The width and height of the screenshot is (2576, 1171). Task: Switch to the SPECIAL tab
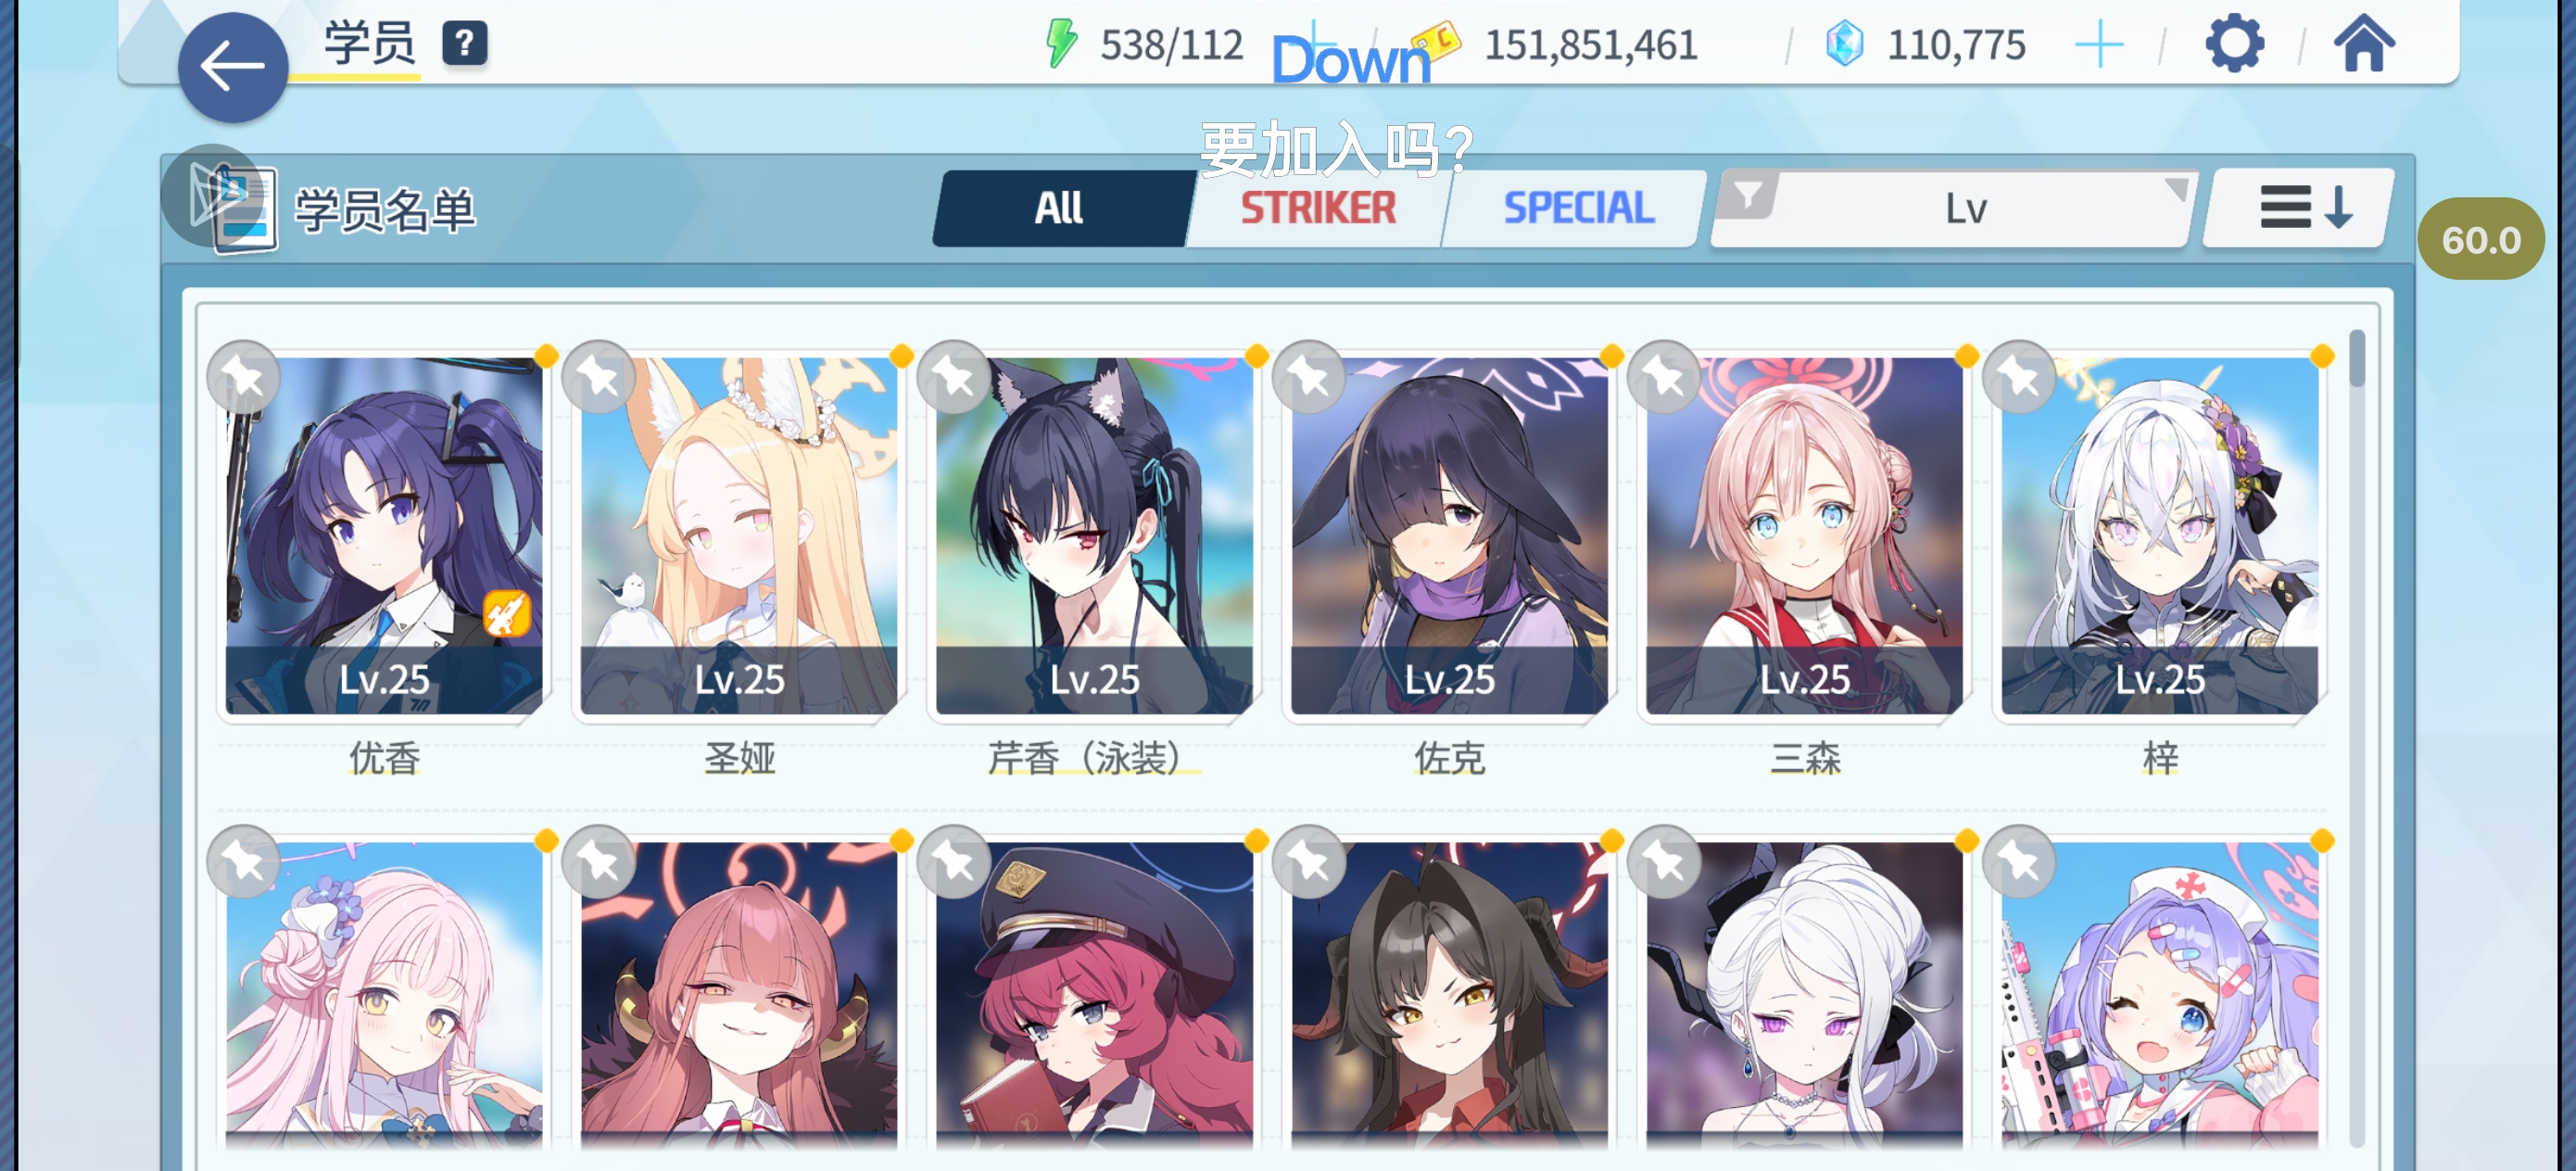coord(1578,208)
